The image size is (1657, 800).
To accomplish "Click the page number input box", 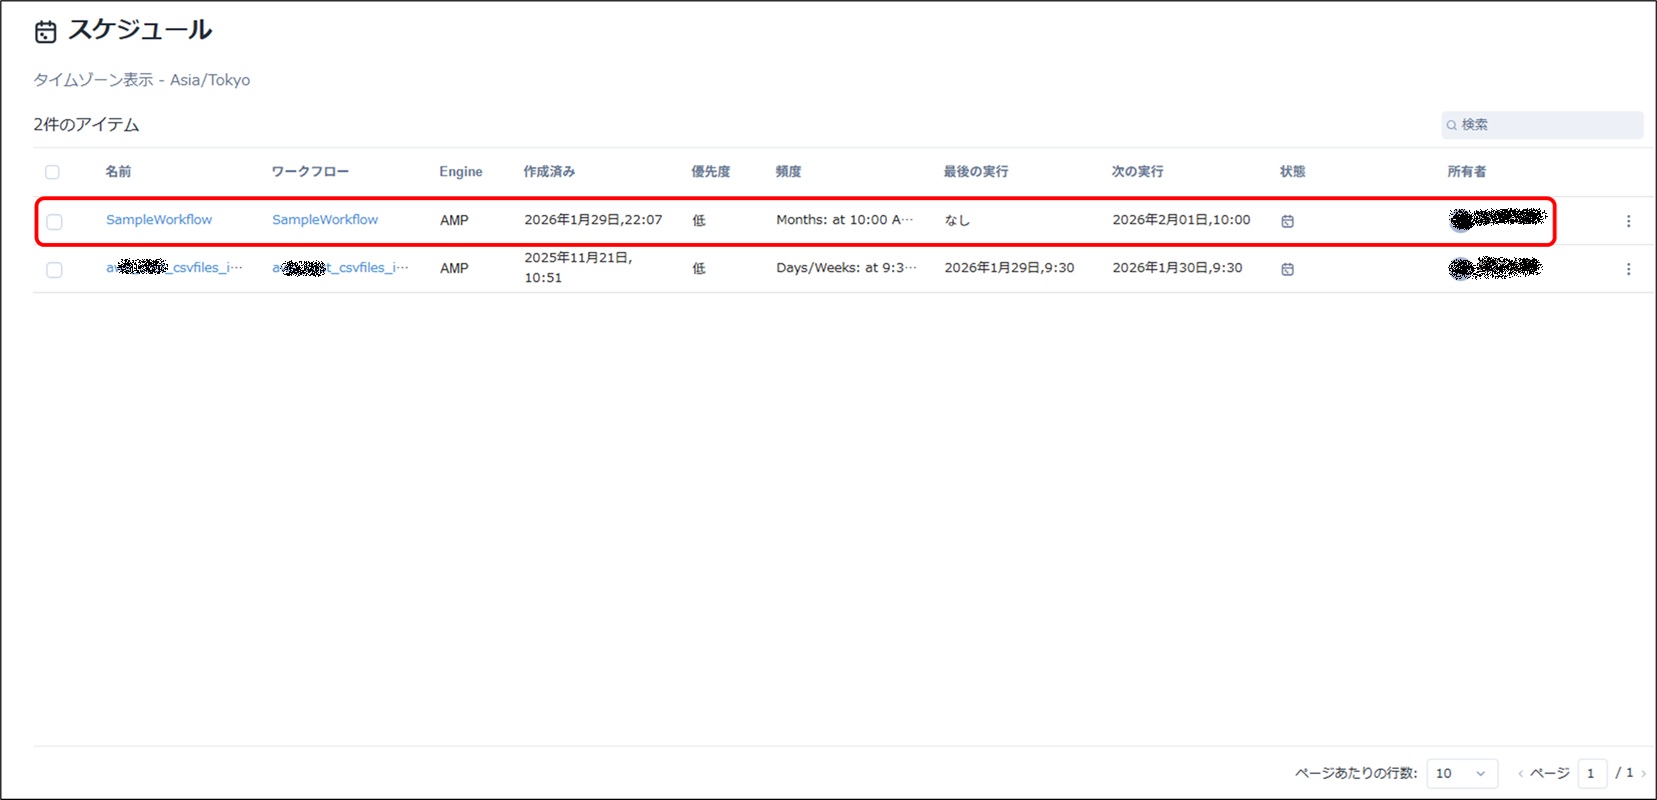I will pos(1591,773).
